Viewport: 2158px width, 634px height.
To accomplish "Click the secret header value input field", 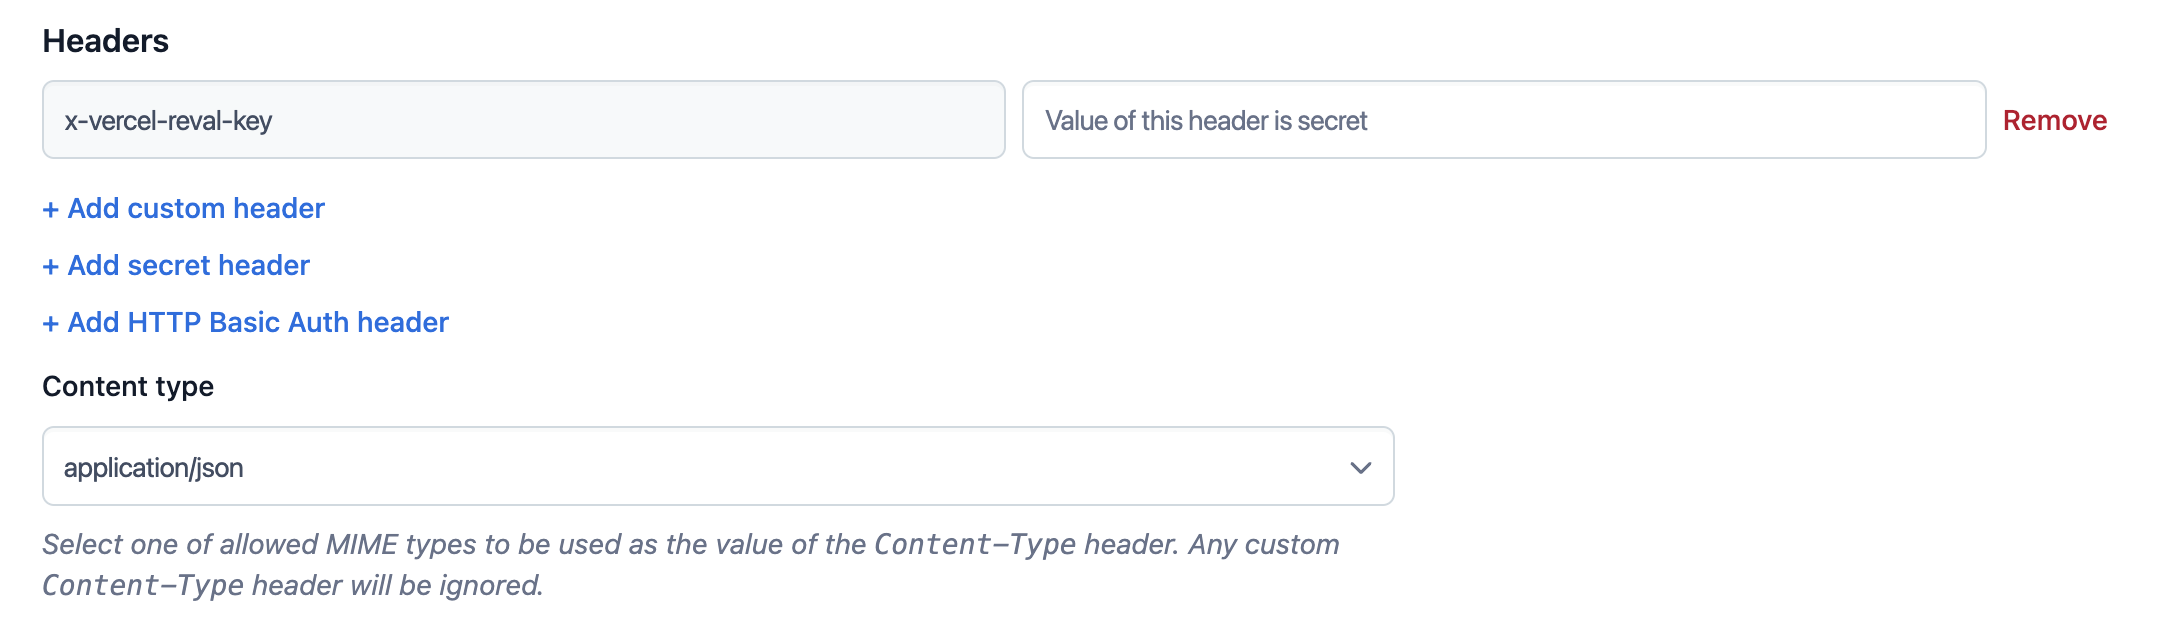I will 1504,120.
